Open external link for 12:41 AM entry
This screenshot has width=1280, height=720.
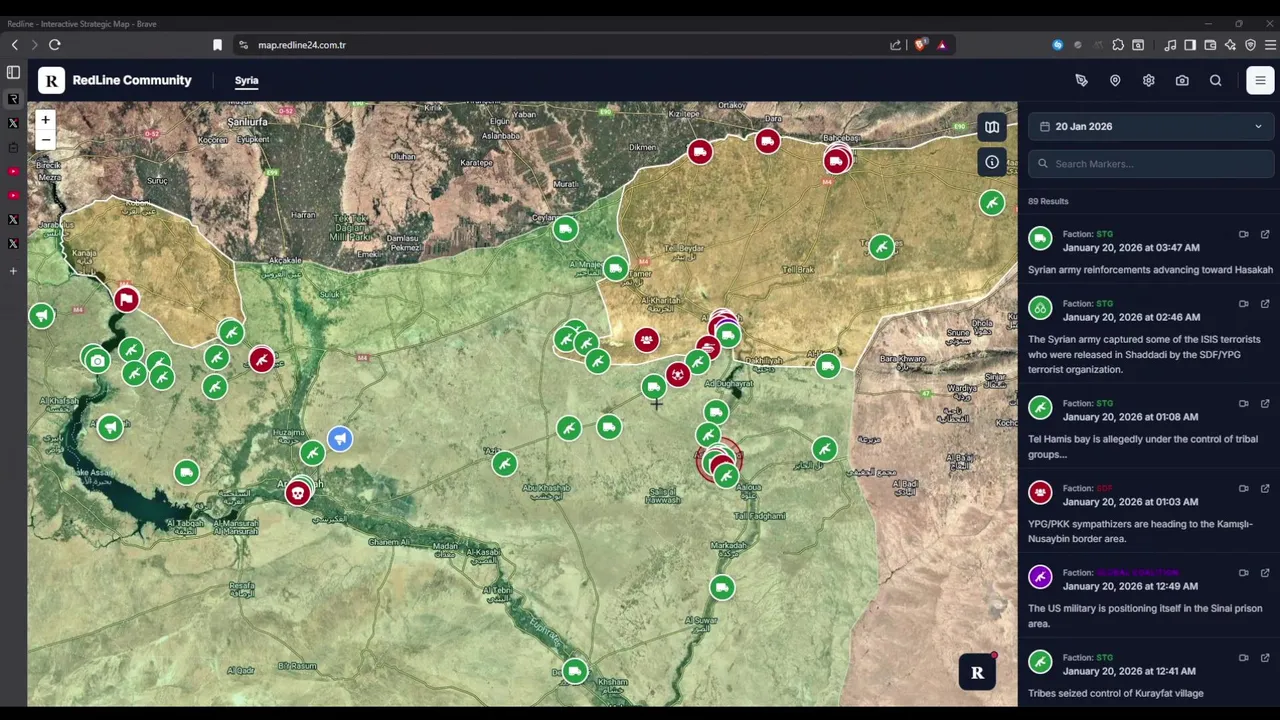1265,658
